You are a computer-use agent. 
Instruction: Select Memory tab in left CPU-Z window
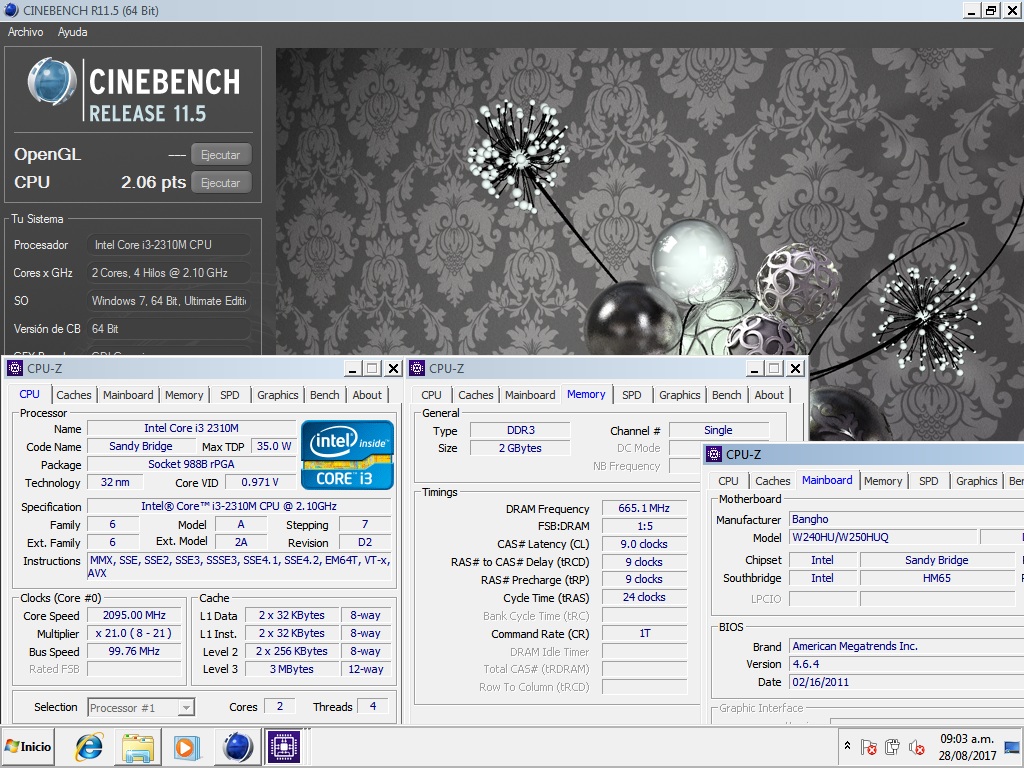[184, 395]
